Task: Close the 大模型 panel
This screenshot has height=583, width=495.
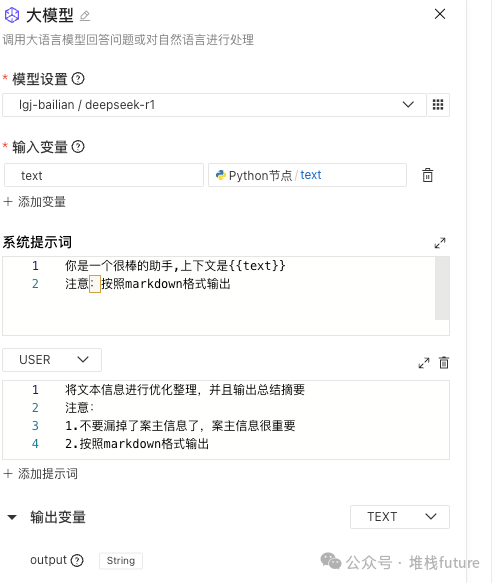Action: coord(440,14)
